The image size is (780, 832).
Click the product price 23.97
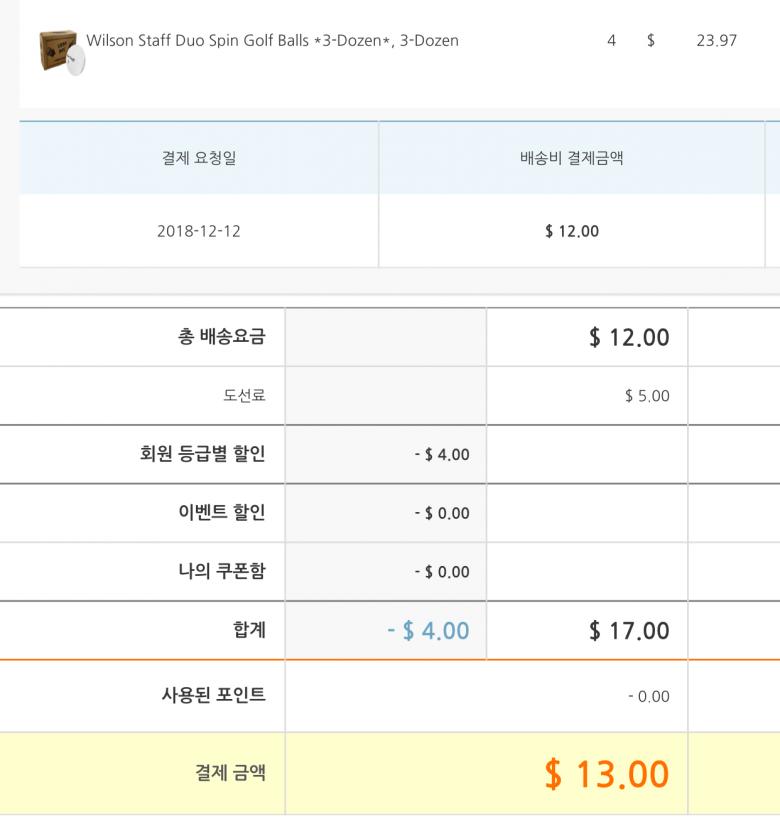pos(716,41)
